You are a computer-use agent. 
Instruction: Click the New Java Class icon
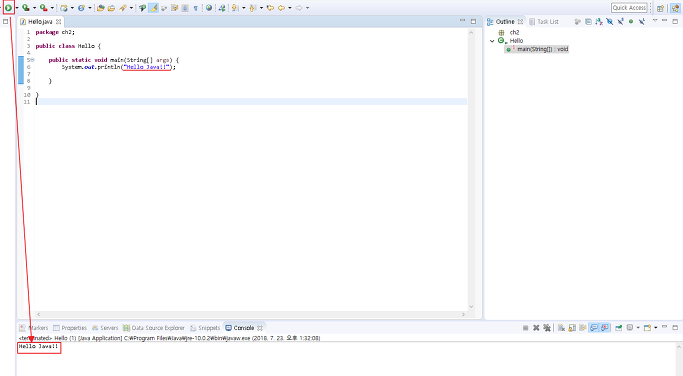click(x=81, y=8)
